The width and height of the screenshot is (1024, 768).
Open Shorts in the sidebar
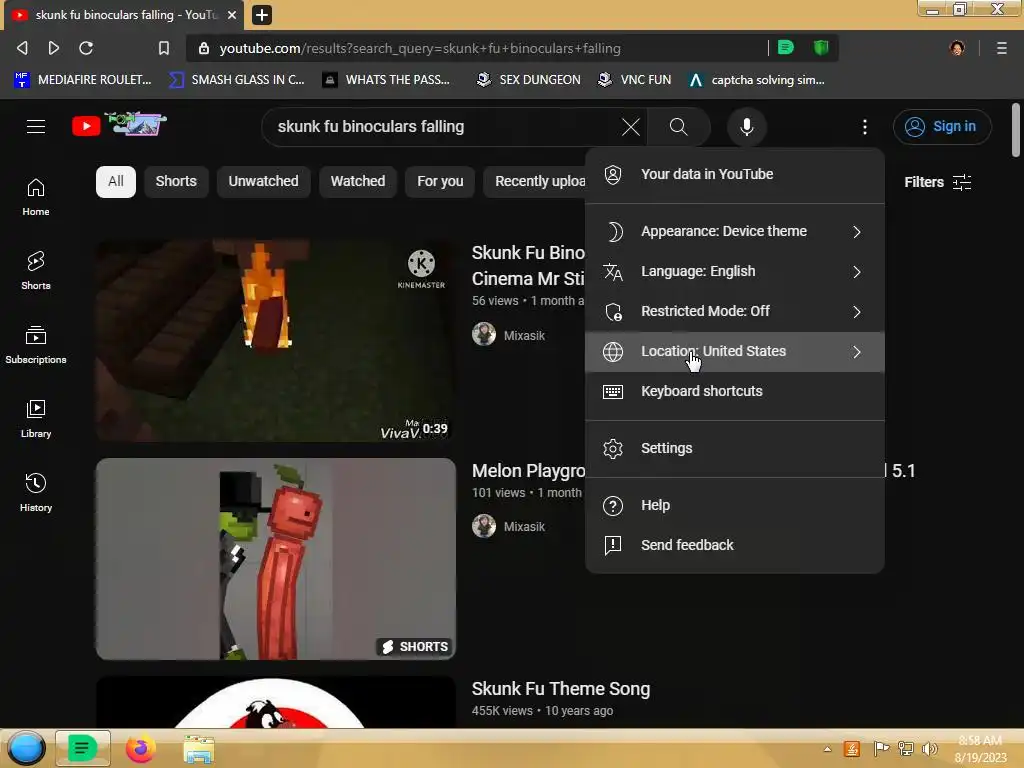click(36, 271)
